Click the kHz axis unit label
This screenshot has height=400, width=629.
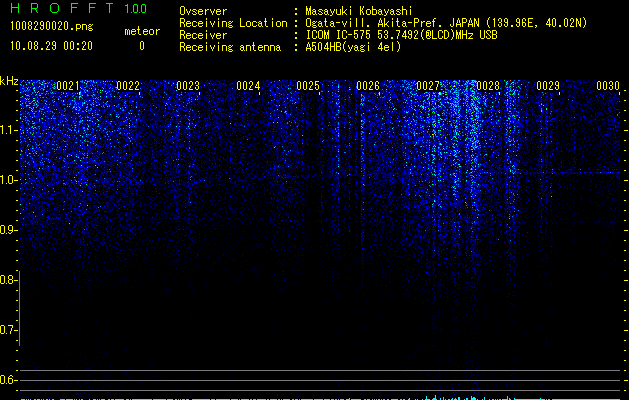(x=9, y=81)
